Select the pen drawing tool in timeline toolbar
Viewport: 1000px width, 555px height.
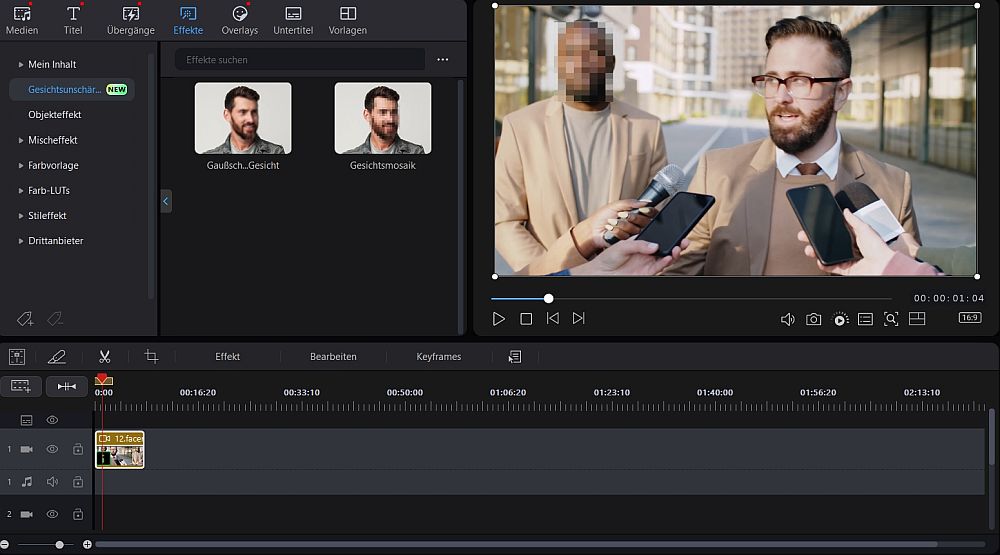pyautogui.click(x=57, y=357)
